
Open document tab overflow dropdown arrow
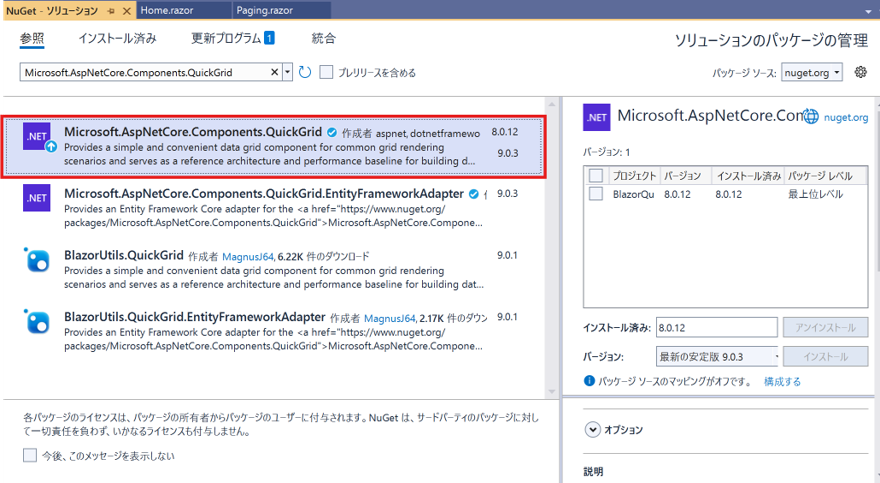(868, 11)
